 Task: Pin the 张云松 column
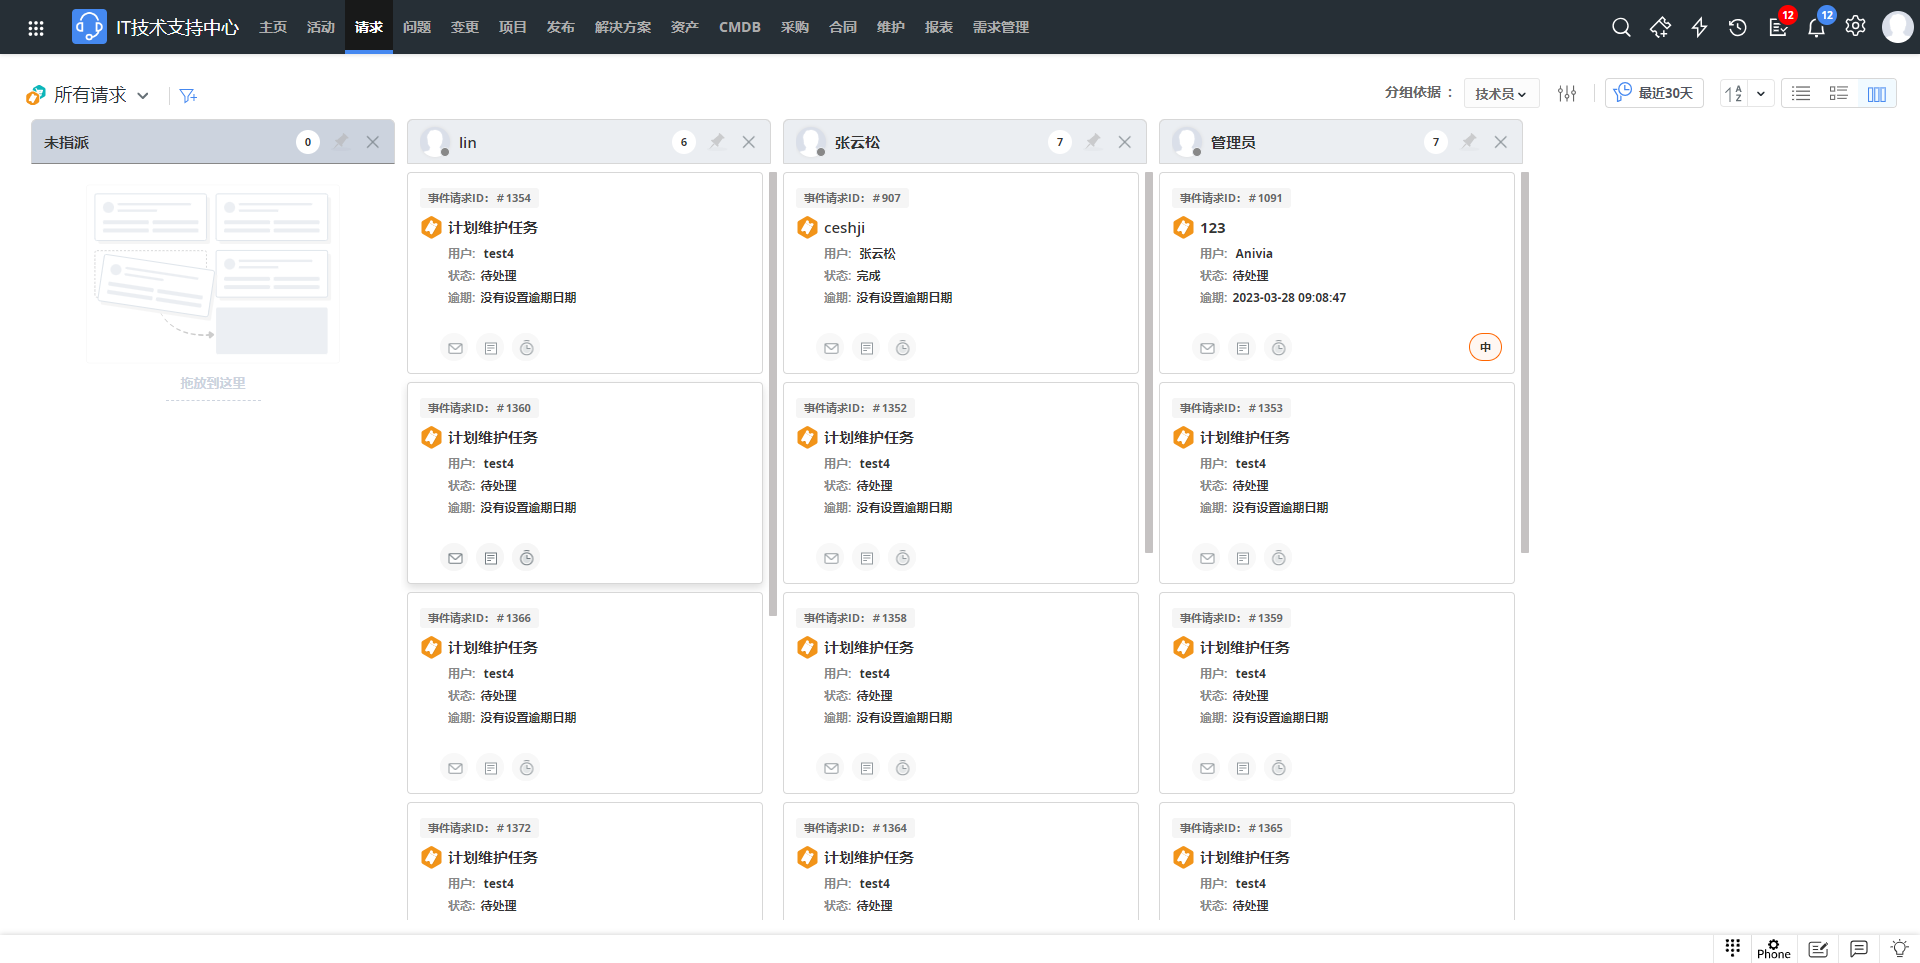coord(1093,142)
